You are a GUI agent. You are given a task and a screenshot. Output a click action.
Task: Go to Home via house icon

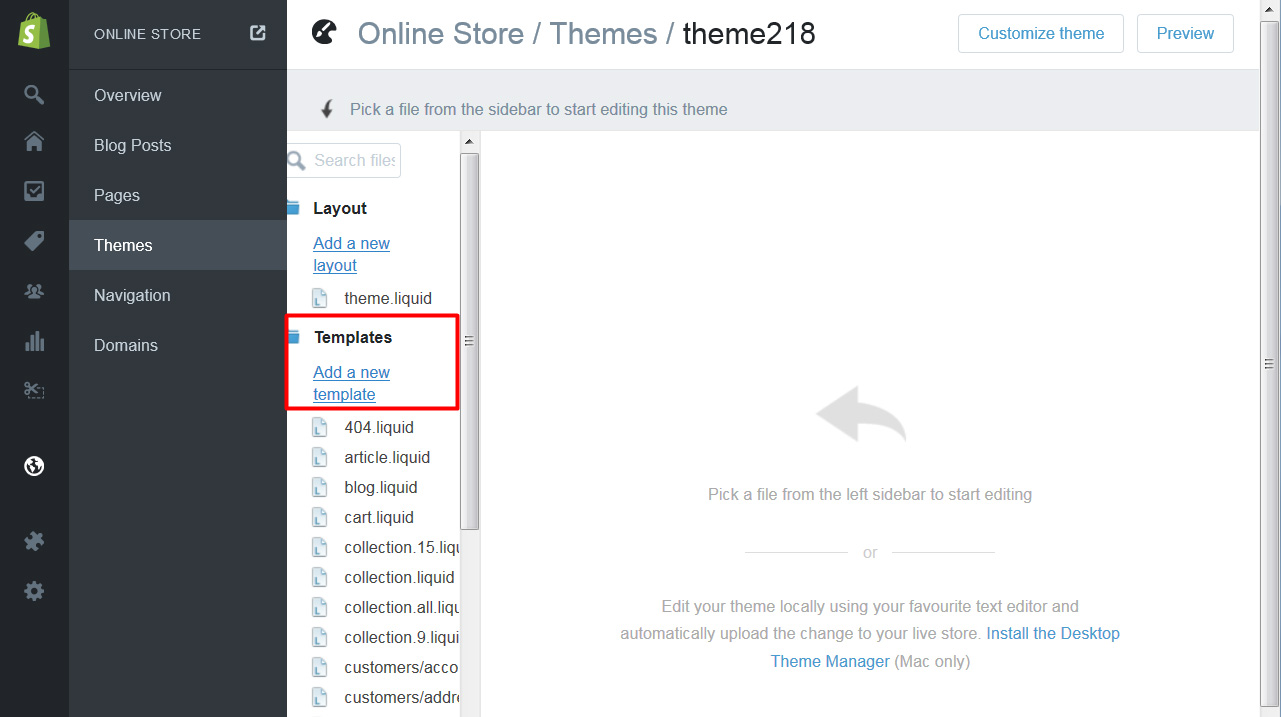coord(34,141)
